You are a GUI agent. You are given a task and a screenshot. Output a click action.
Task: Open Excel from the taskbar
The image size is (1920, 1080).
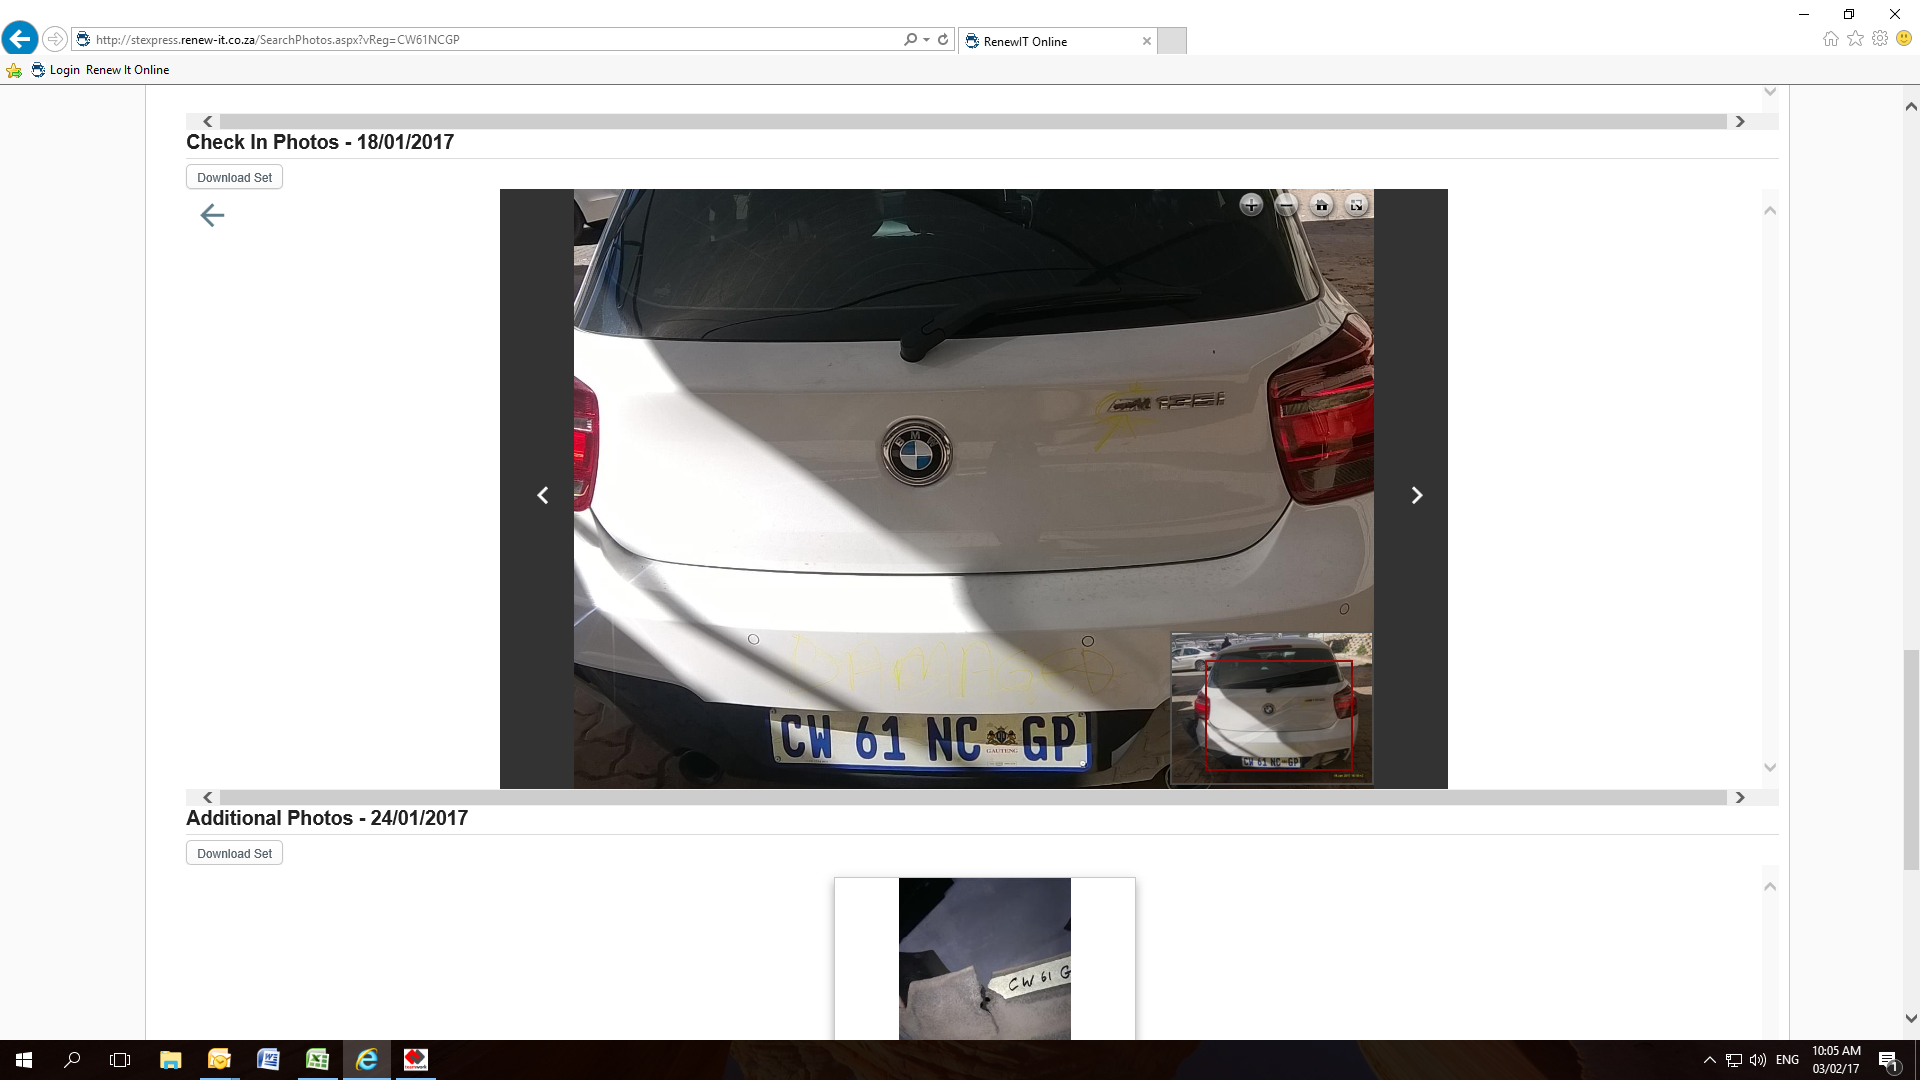click(x=317, y=1060)
